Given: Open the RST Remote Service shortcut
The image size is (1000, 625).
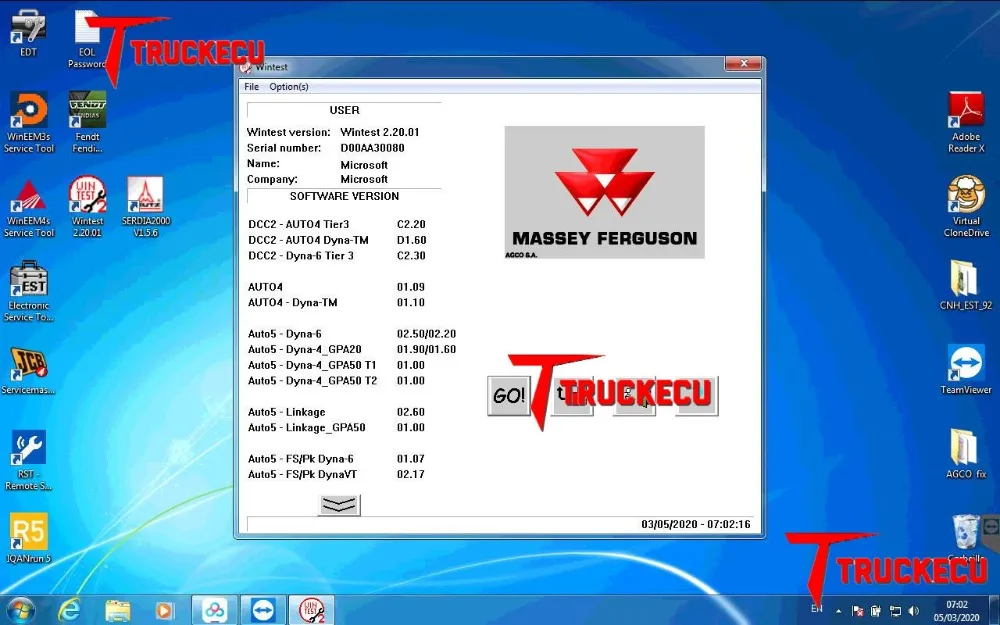Looking at the screenshot, I should coord(29,460).
